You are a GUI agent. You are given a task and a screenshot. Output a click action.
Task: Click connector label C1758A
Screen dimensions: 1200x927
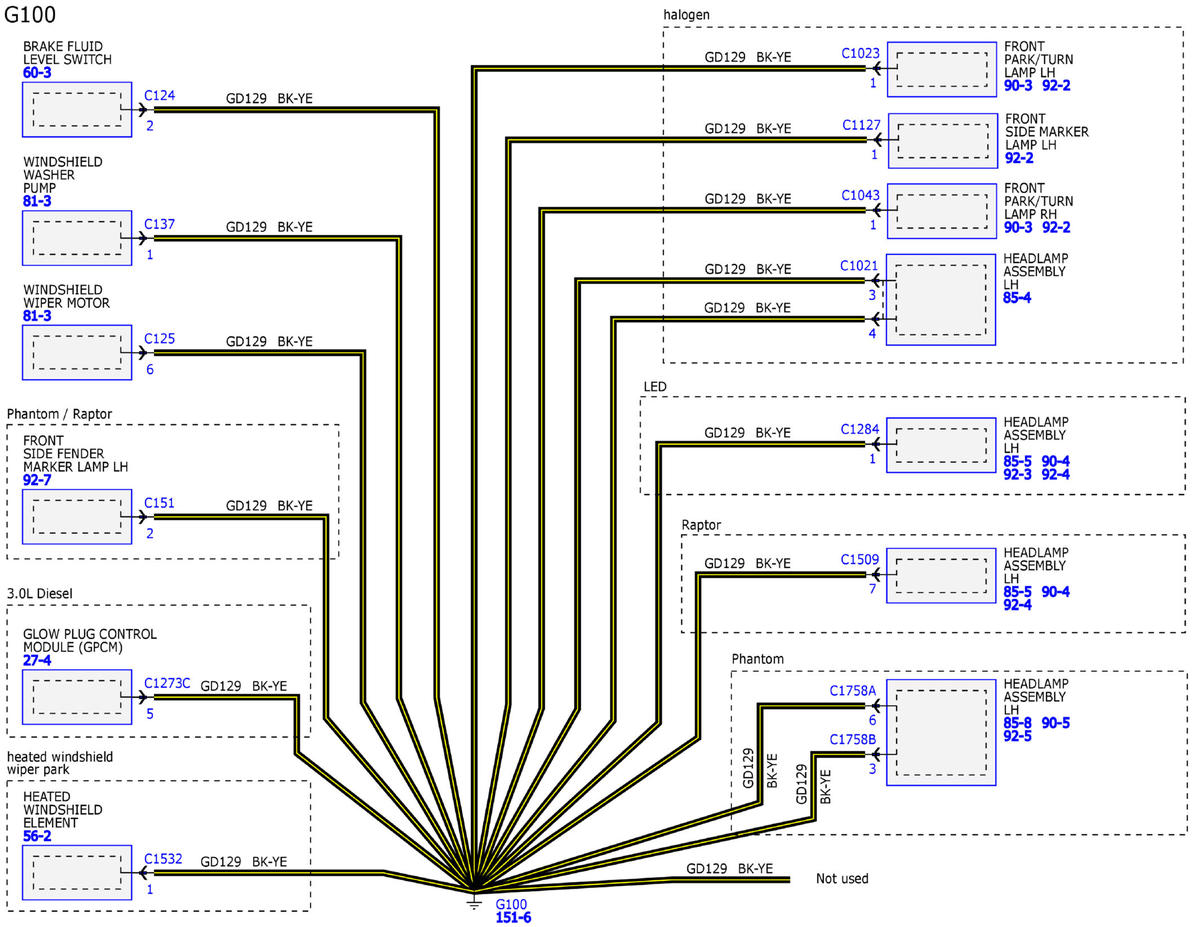(853, 690)
